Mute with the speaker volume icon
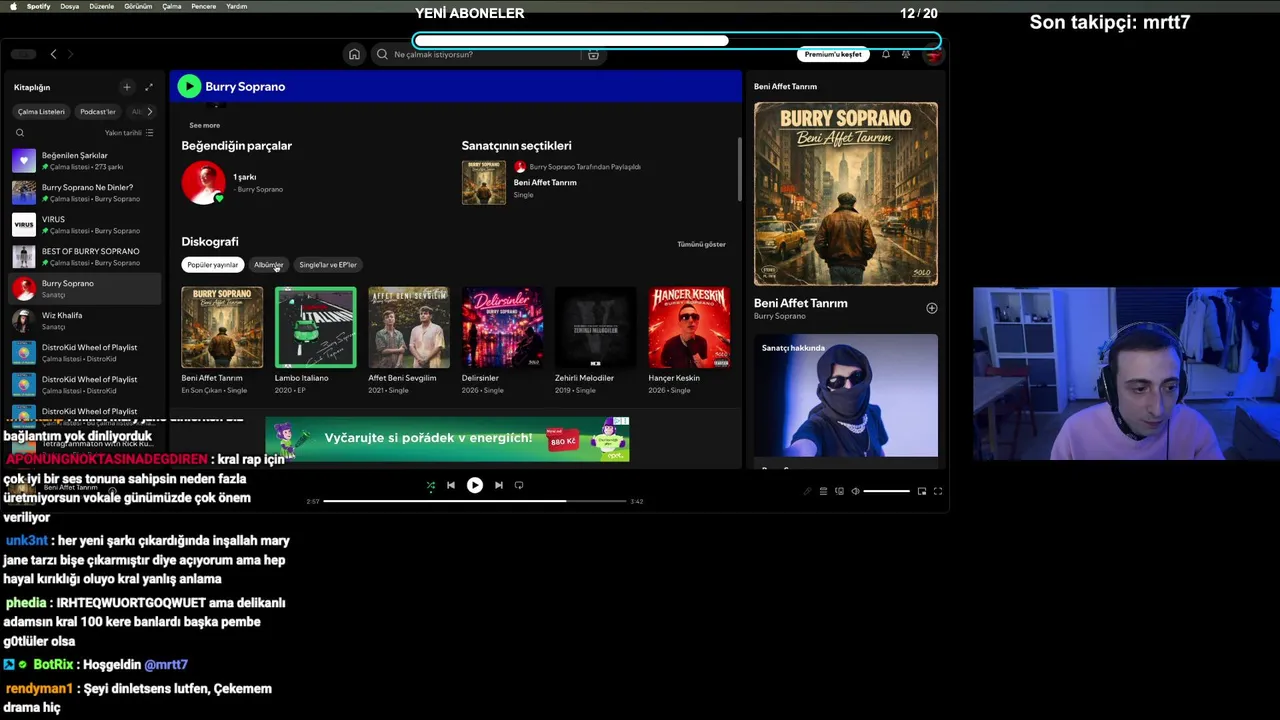Screen dimensions: 1280x720 [855, 491]
